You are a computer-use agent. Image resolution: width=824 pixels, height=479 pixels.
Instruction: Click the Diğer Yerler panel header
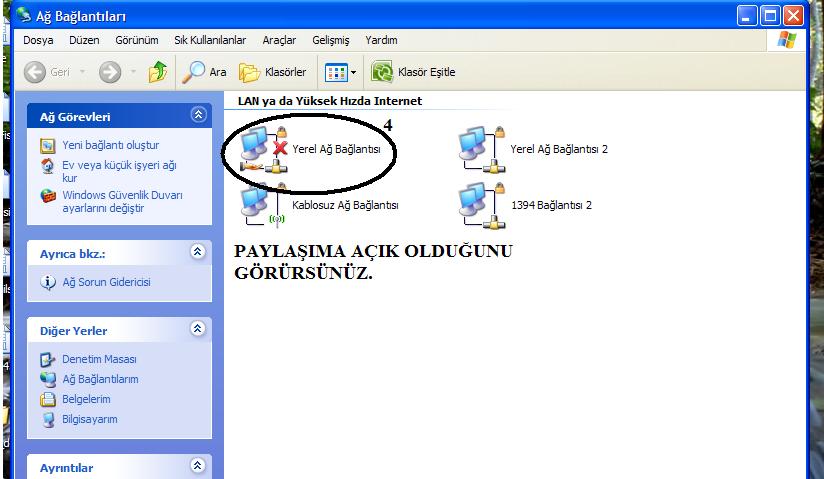(119, 330)
